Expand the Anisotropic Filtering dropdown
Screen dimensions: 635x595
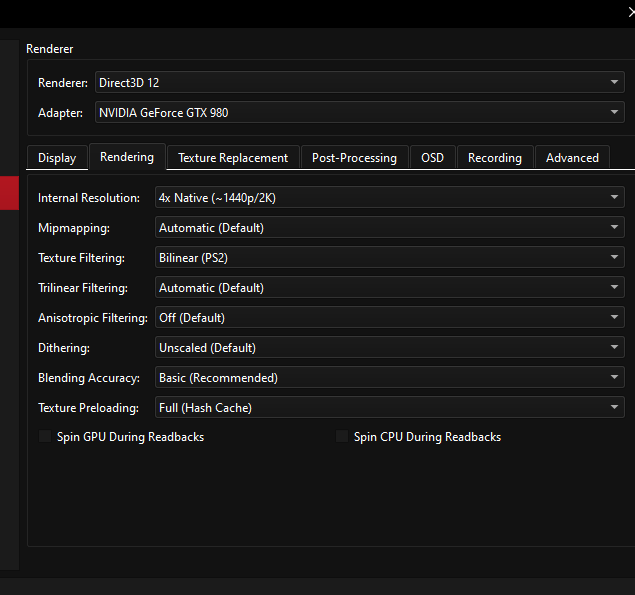[390, 317]
